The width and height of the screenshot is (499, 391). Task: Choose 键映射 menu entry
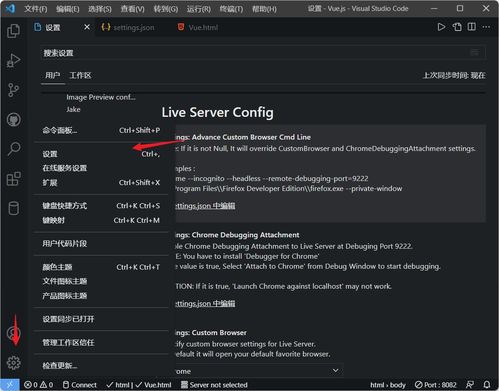coord(101,220)
